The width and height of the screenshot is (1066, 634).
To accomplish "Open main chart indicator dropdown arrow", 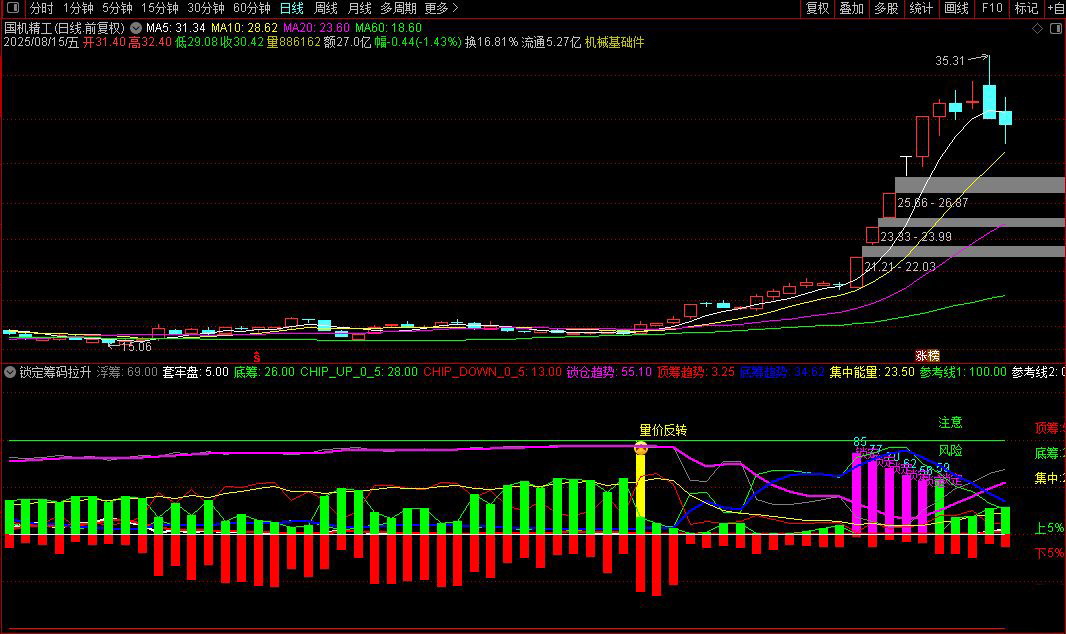I will tap(136, 28).
